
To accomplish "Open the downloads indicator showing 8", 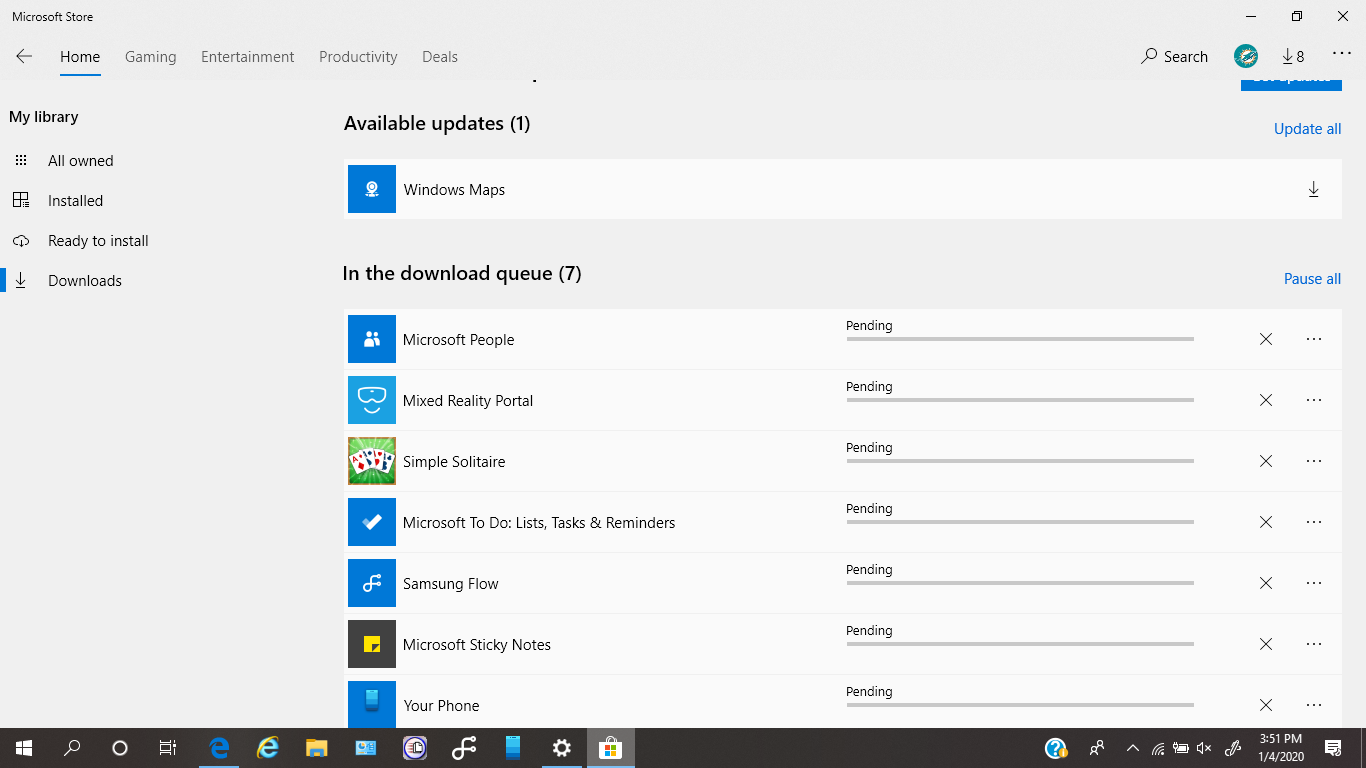I will [1292, 56].
